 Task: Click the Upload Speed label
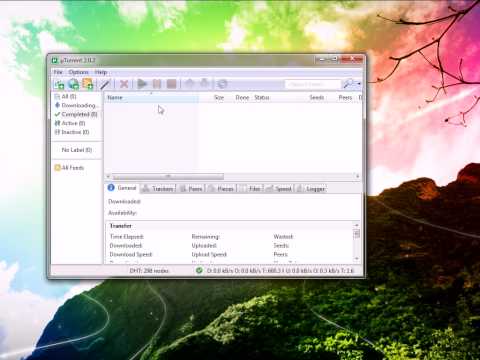[209, 254]
